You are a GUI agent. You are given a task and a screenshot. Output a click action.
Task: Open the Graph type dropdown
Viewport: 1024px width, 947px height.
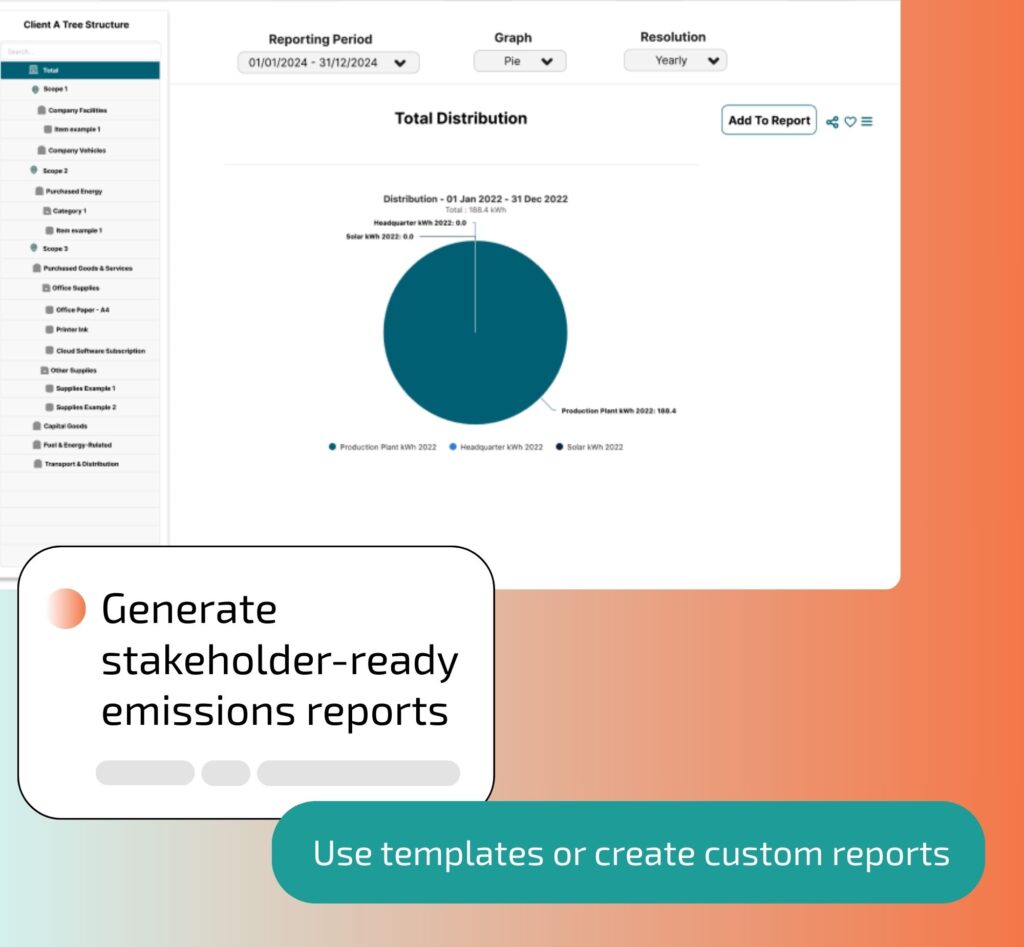coord(519,61)
